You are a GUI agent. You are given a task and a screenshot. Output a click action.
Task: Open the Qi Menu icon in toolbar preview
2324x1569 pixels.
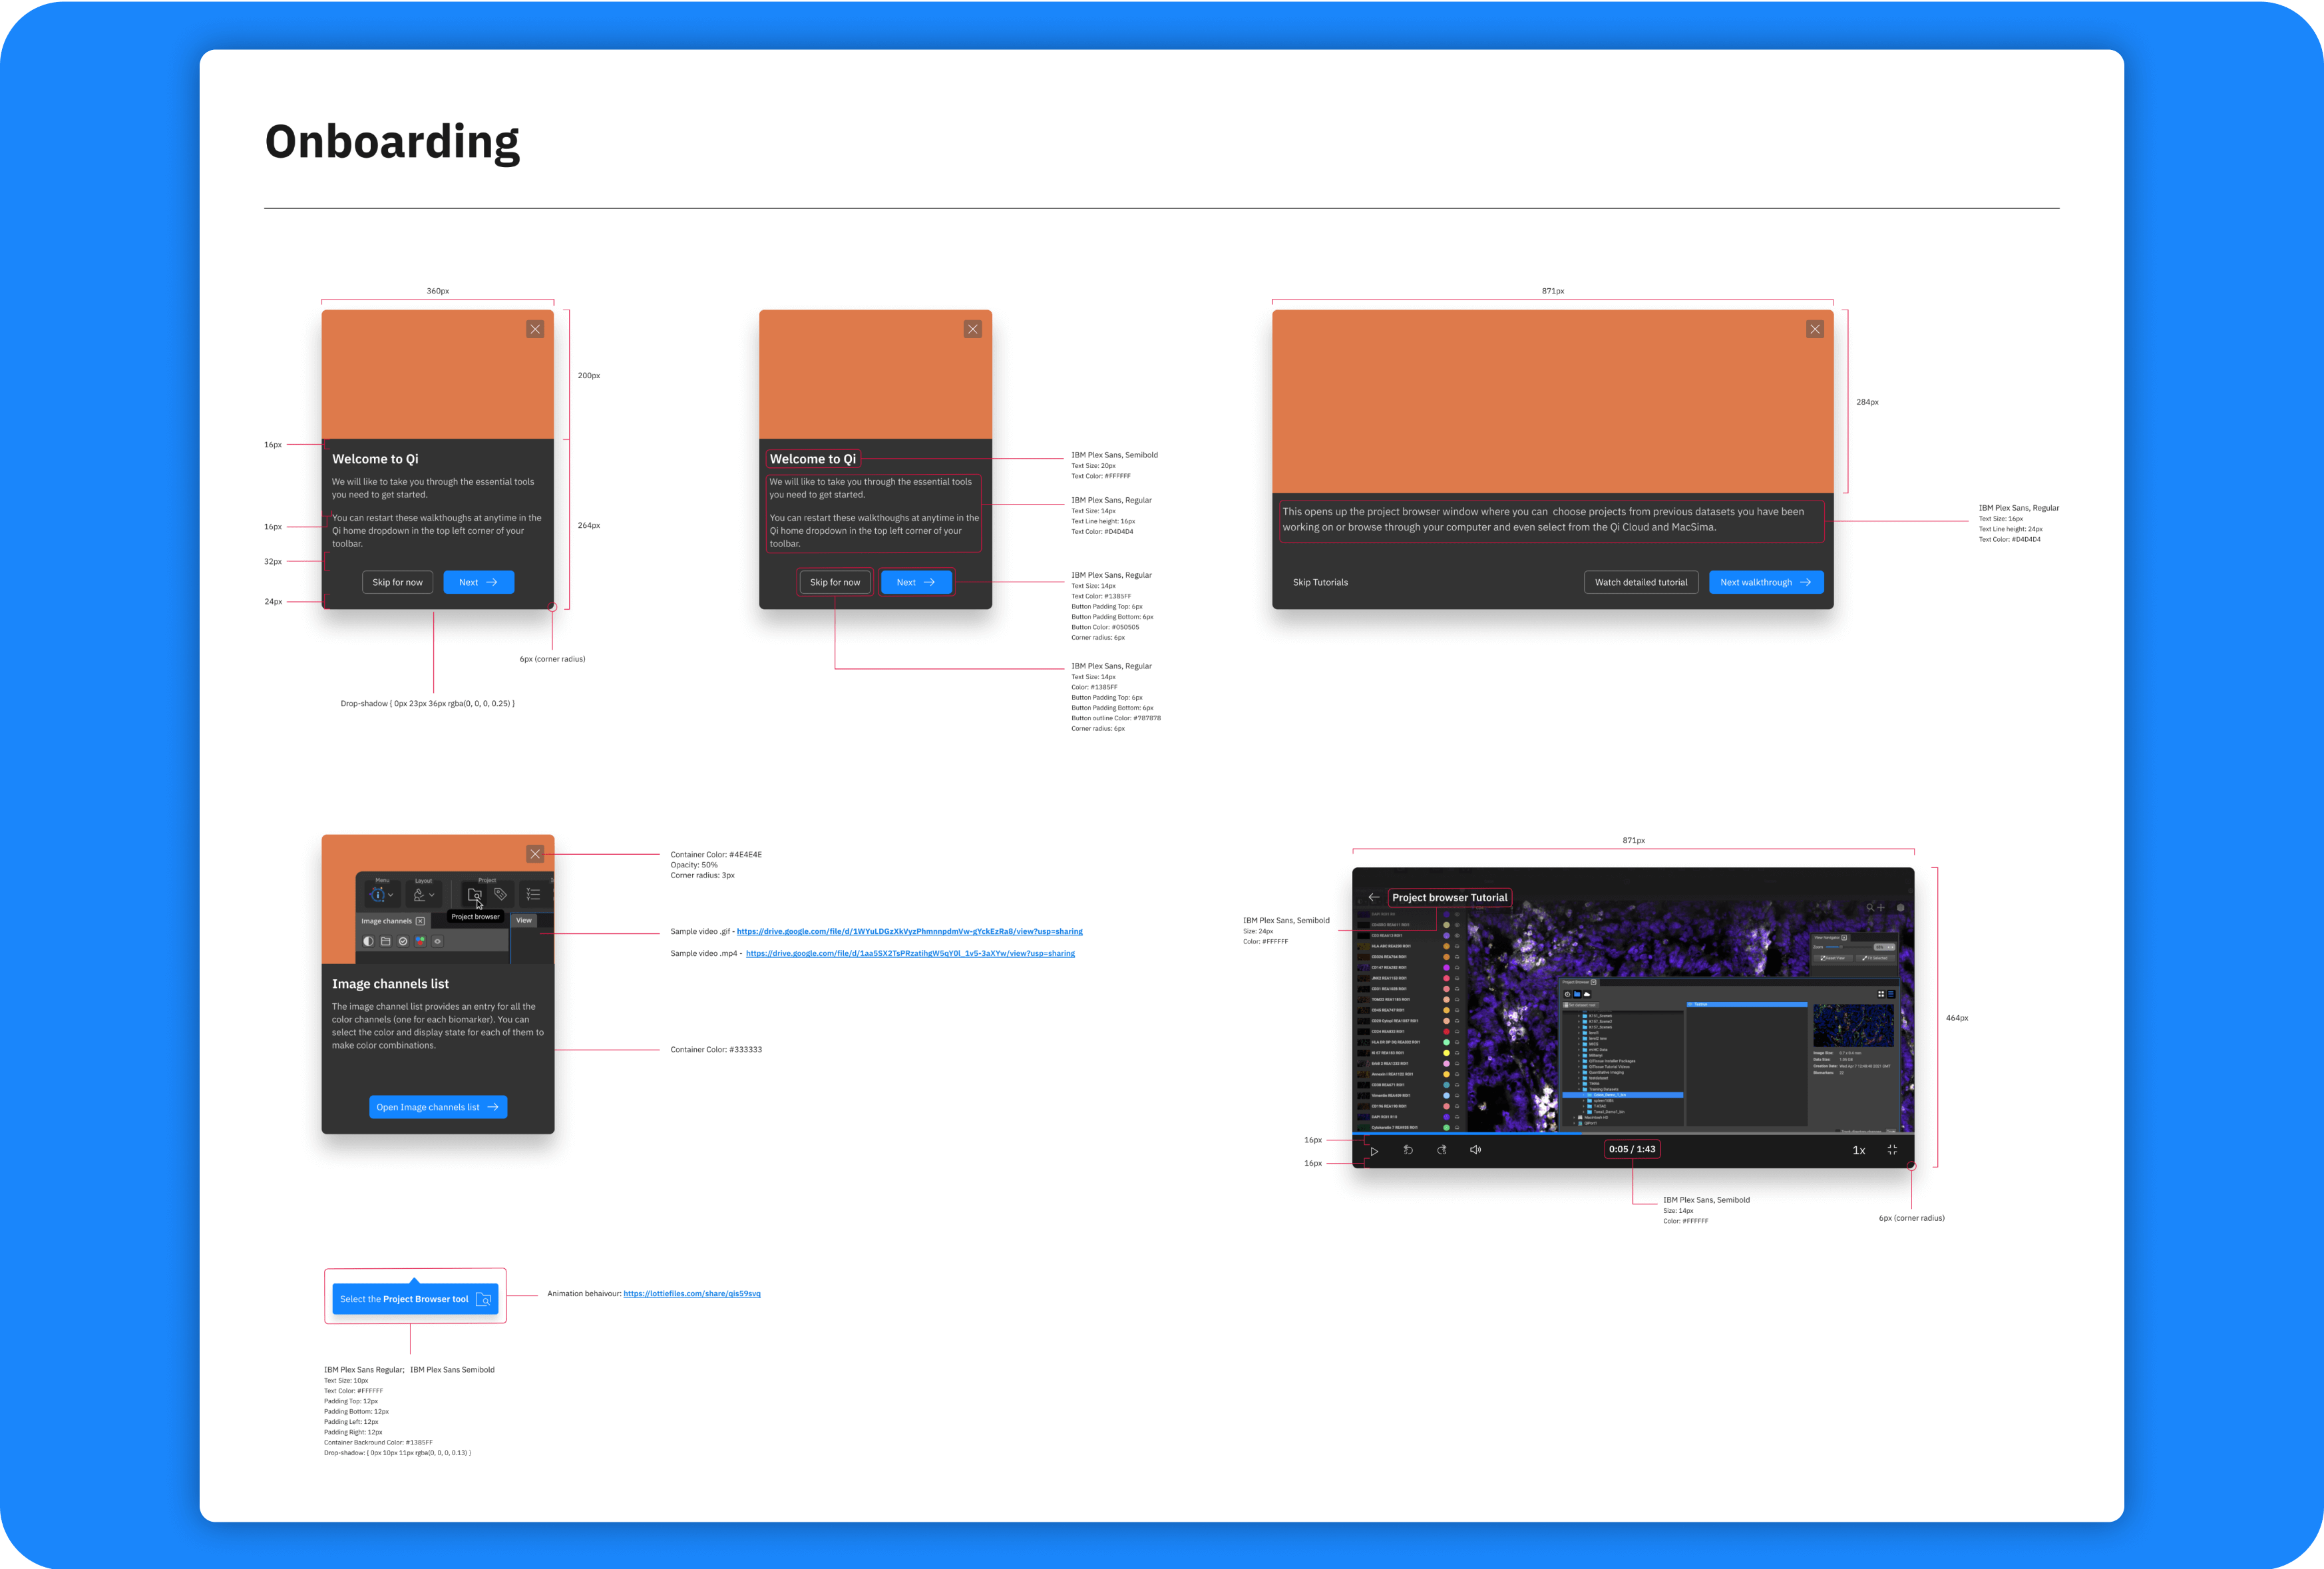[378, 895]
